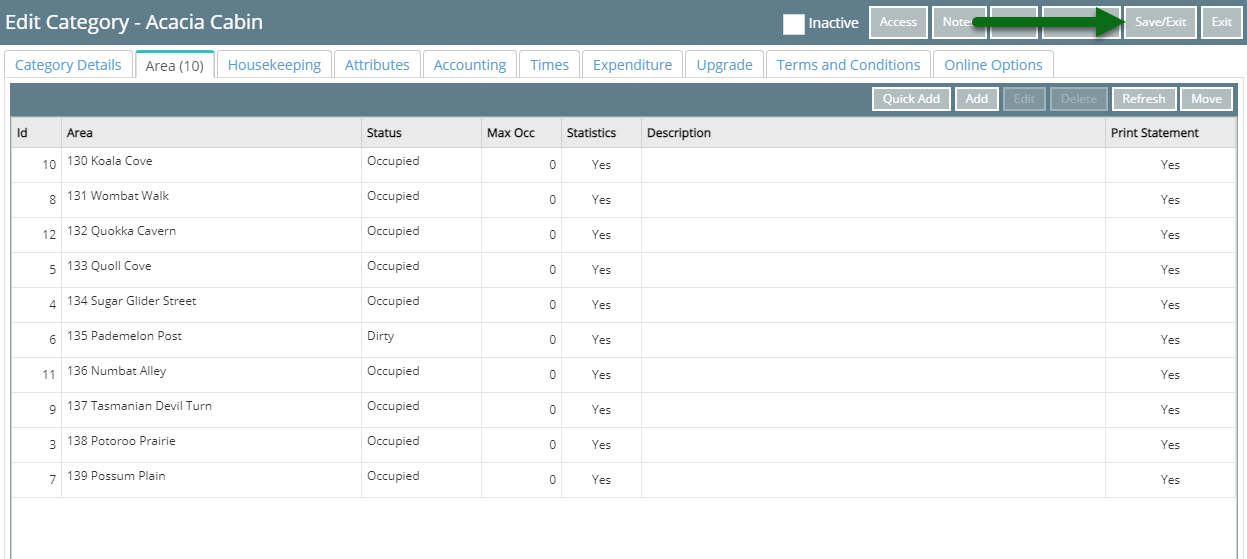The width and height of the screenshot is (1247, 559).
Task: Sort by the Status column header
Action: [421, 133]
